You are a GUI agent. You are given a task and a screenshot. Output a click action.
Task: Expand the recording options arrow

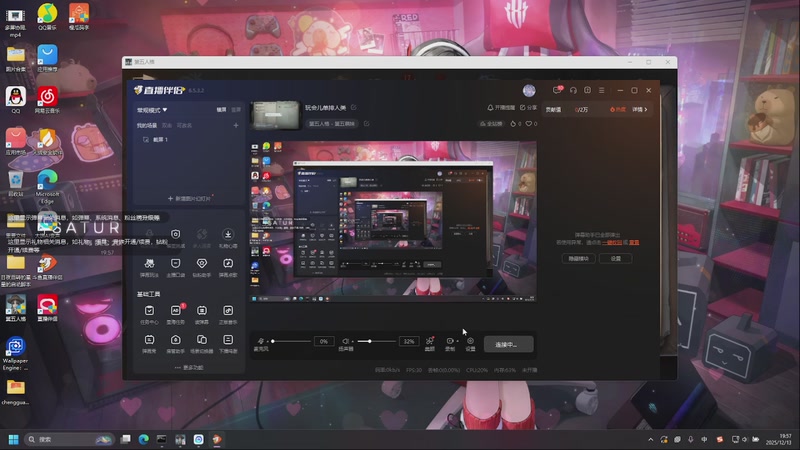point(458,341)
